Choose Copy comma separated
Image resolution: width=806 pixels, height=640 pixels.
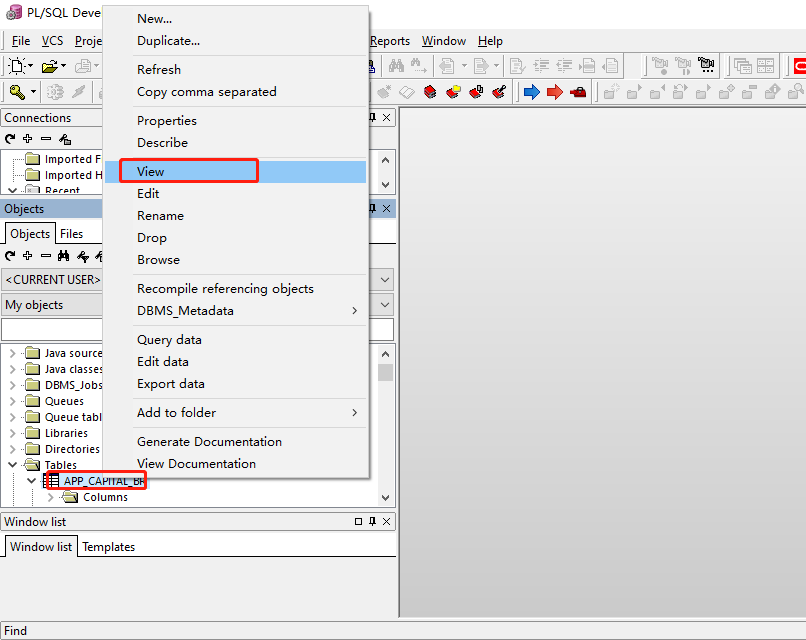235,92
